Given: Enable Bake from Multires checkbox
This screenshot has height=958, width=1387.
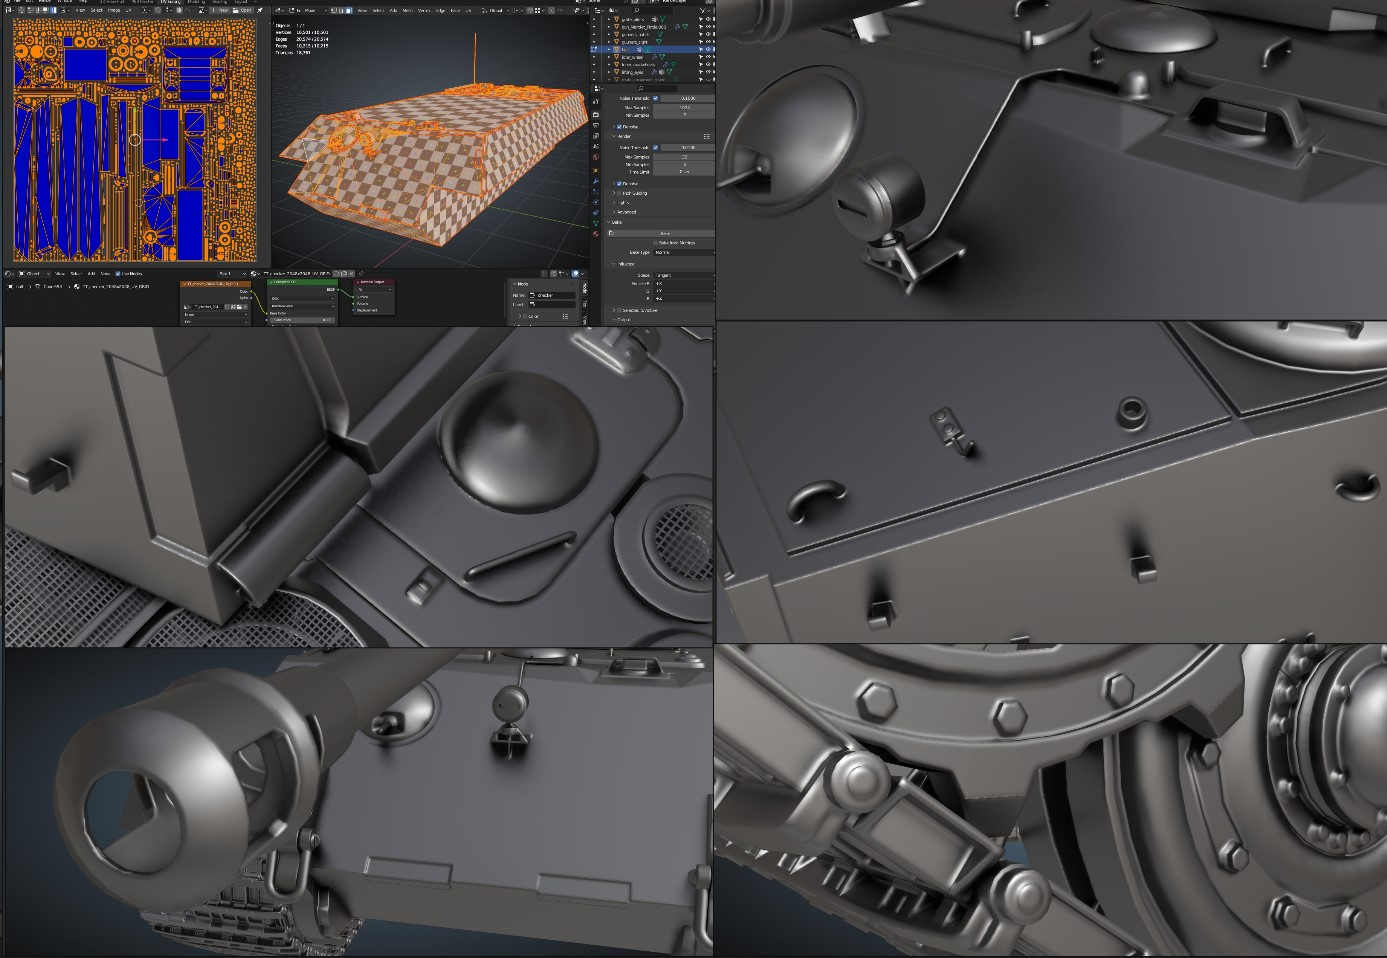Looking at the screenshot, I should coord(655,243).
